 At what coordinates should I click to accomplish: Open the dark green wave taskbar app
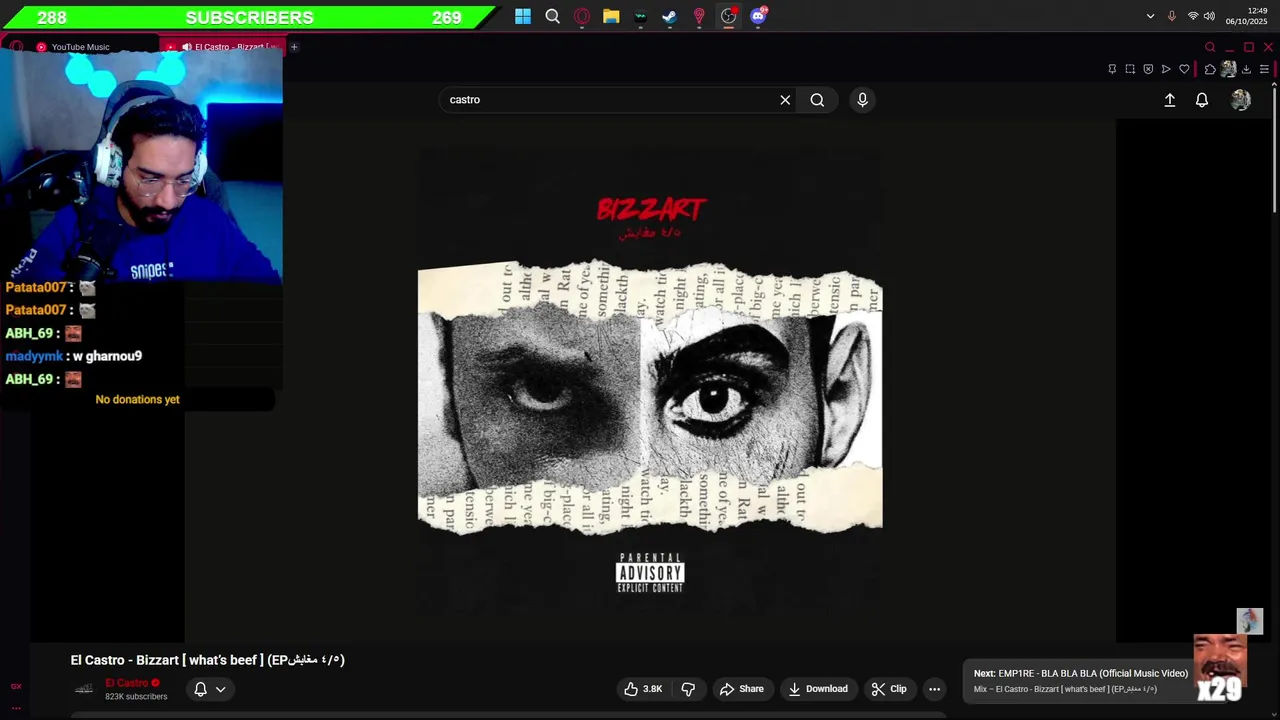[x=640, y=16]
